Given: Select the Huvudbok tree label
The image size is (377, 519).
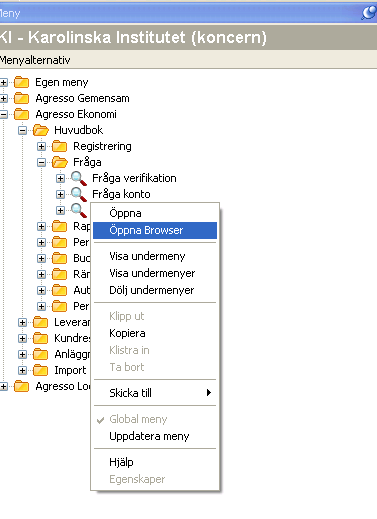Looking at the screenshot, I should click(x=79, y=130).
